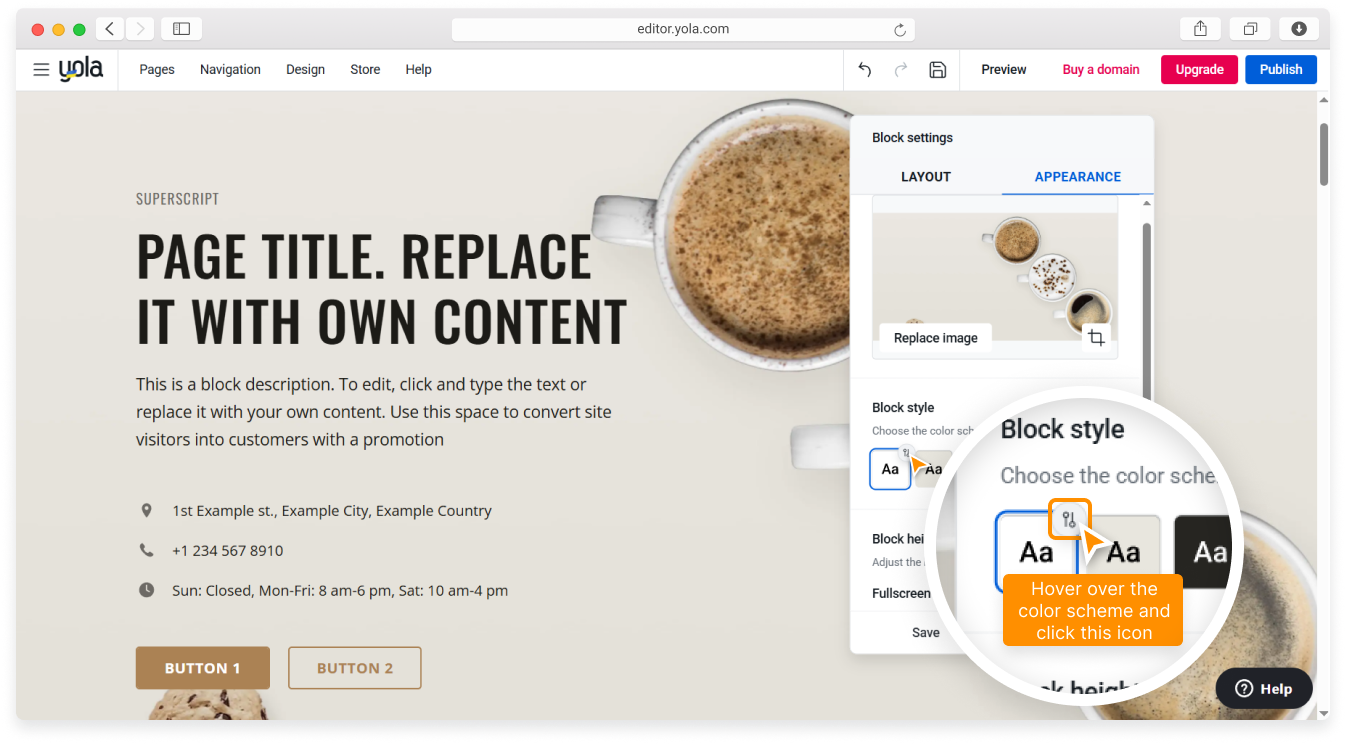Click the redo arrow icon
The height and width of the screenshot is (744, 1346).
coord(901,70)
